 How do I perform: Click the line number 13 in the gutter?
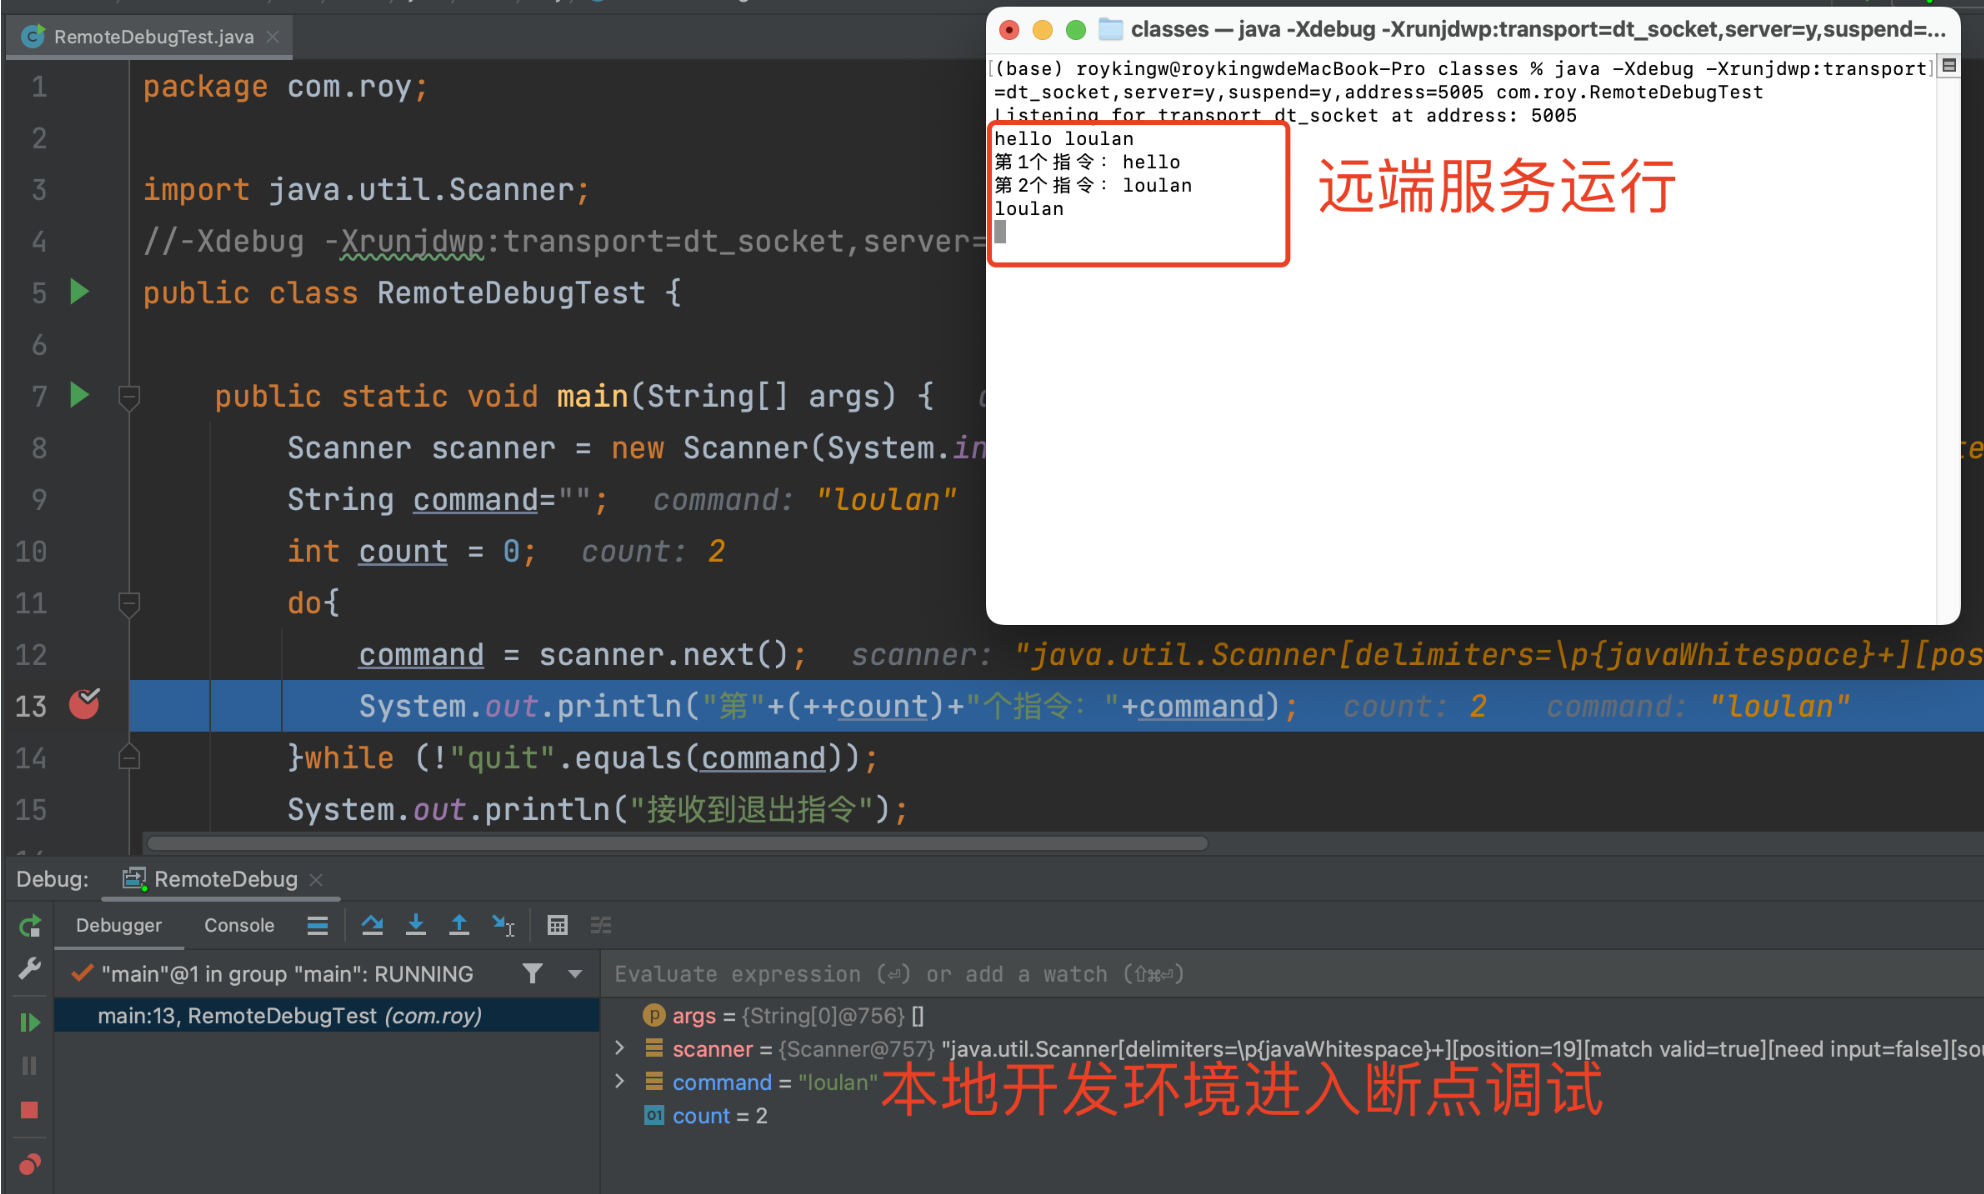(x=31, y=706)
